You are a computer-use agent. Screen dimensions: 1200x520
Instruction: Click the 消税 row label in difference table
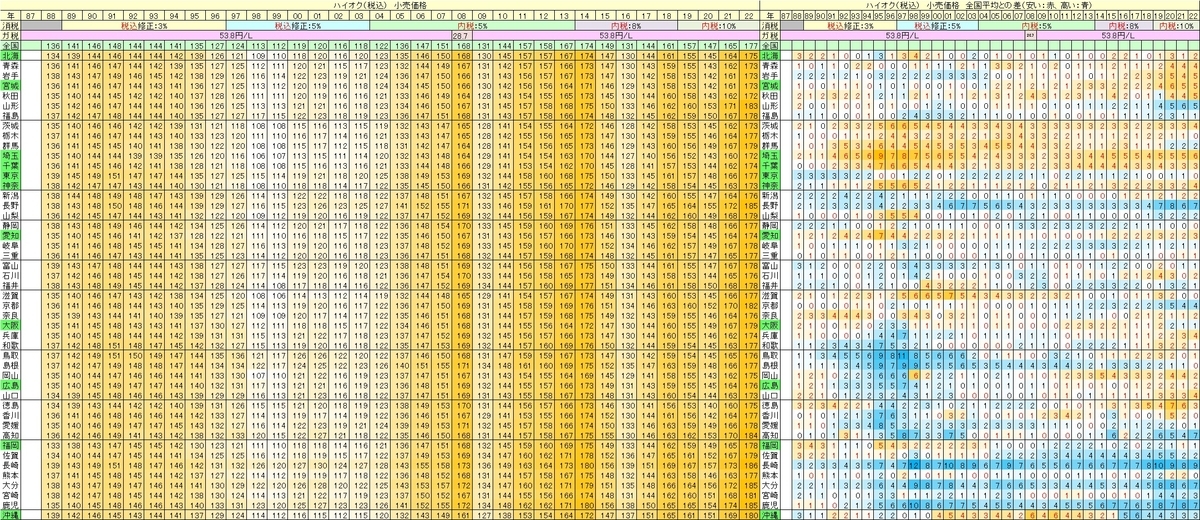point(770,24)
